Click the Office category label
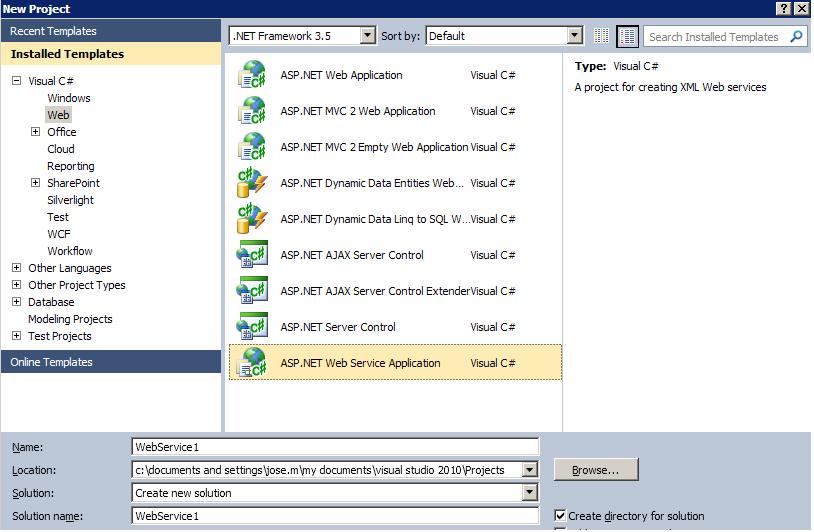 [61, 132]
